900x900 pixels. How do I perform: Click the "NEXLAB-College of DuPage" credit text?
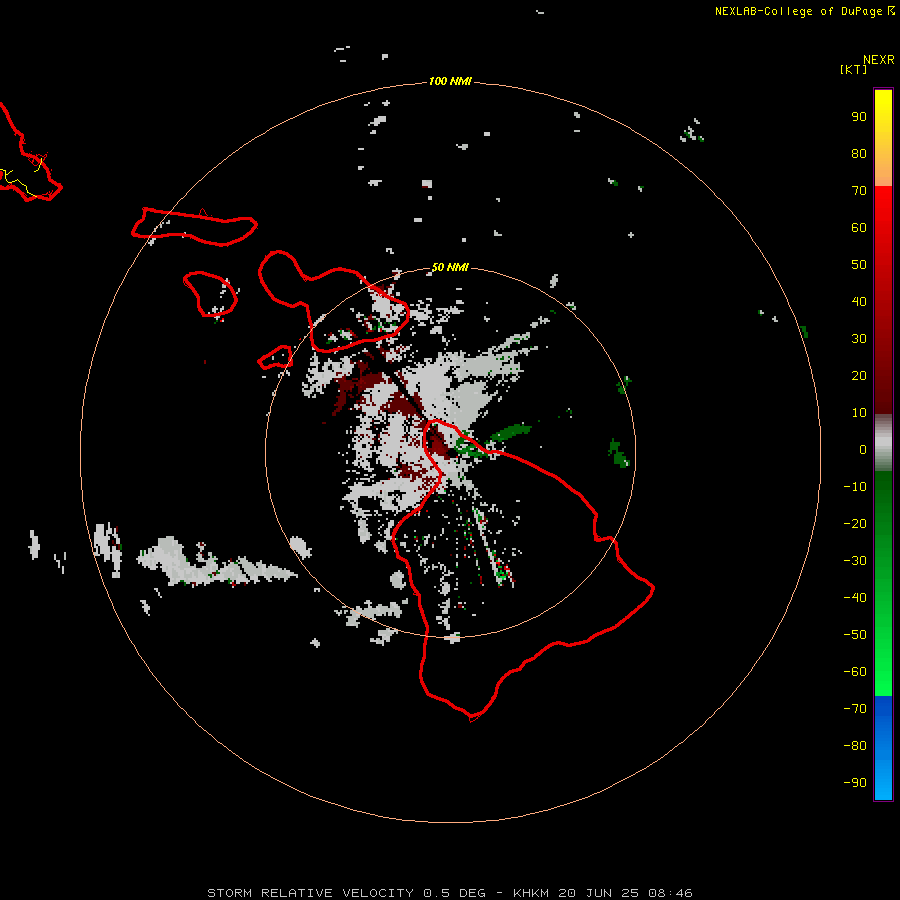coord(799,11)
